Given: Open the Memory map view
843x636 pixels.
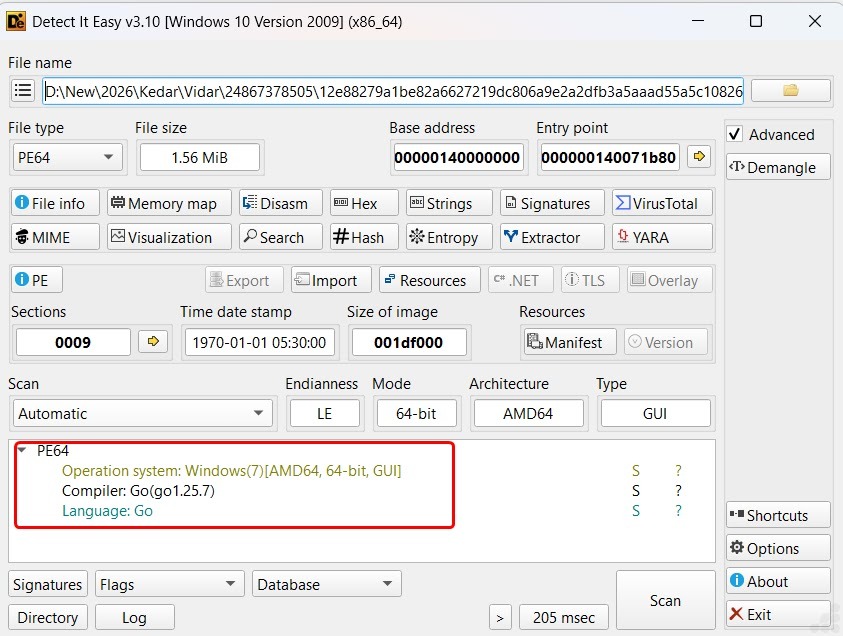Looking at the screenshot, I should point(169,203).
